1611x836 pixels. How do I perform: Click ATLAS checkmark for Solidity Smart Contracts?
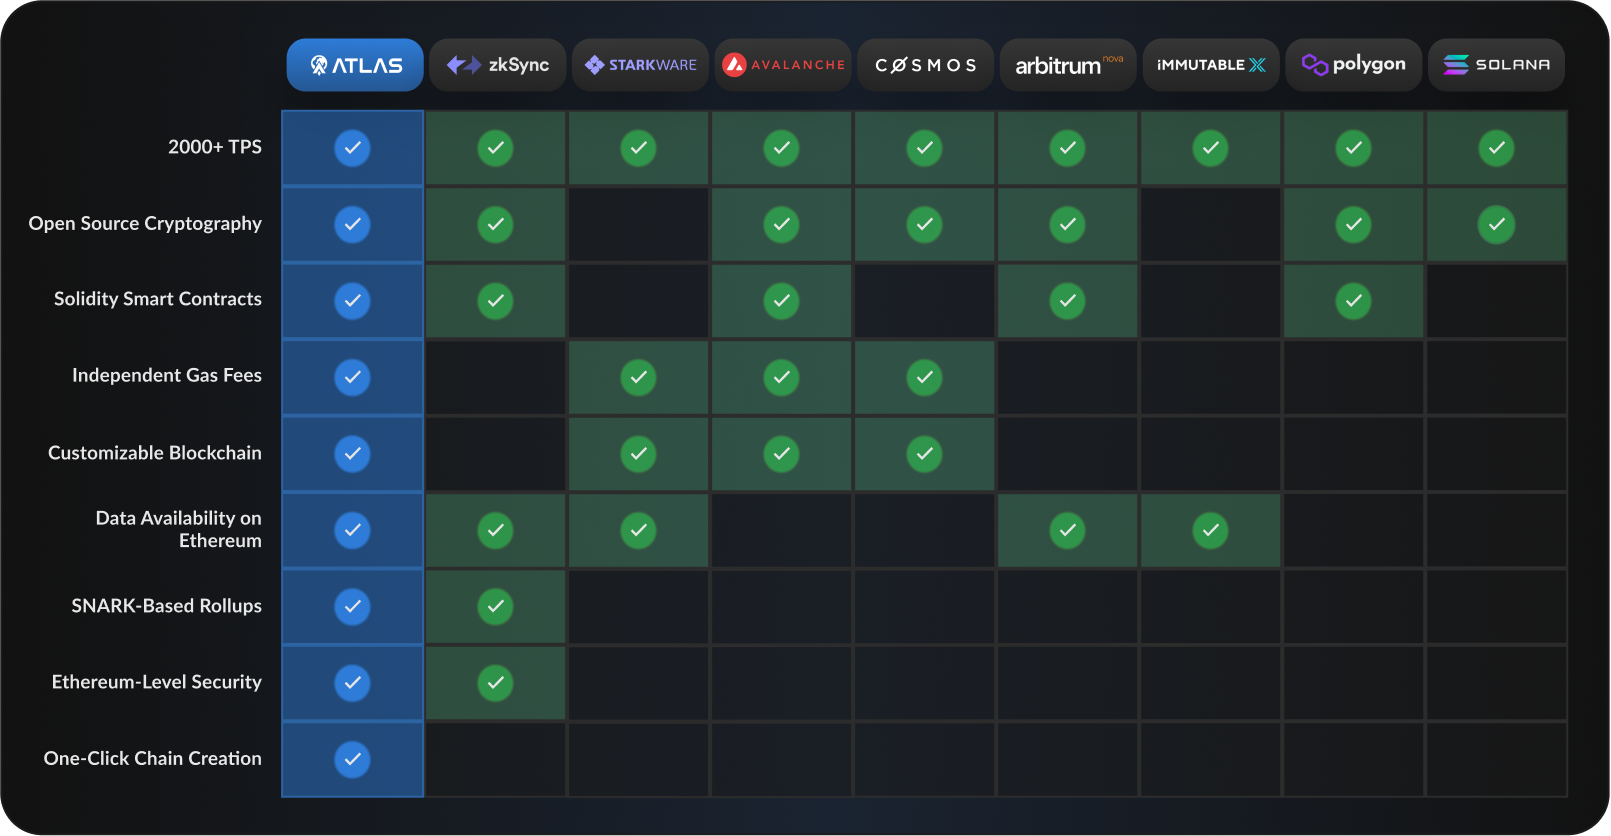[x=352, y=301]
